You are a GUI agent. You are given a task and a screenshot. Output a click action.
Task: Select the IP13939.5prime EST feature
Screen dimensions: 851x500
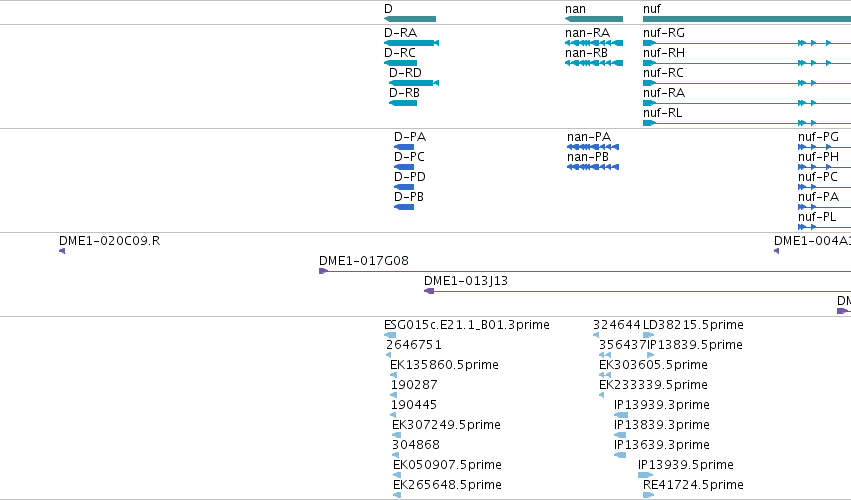[x=645, y=475]
